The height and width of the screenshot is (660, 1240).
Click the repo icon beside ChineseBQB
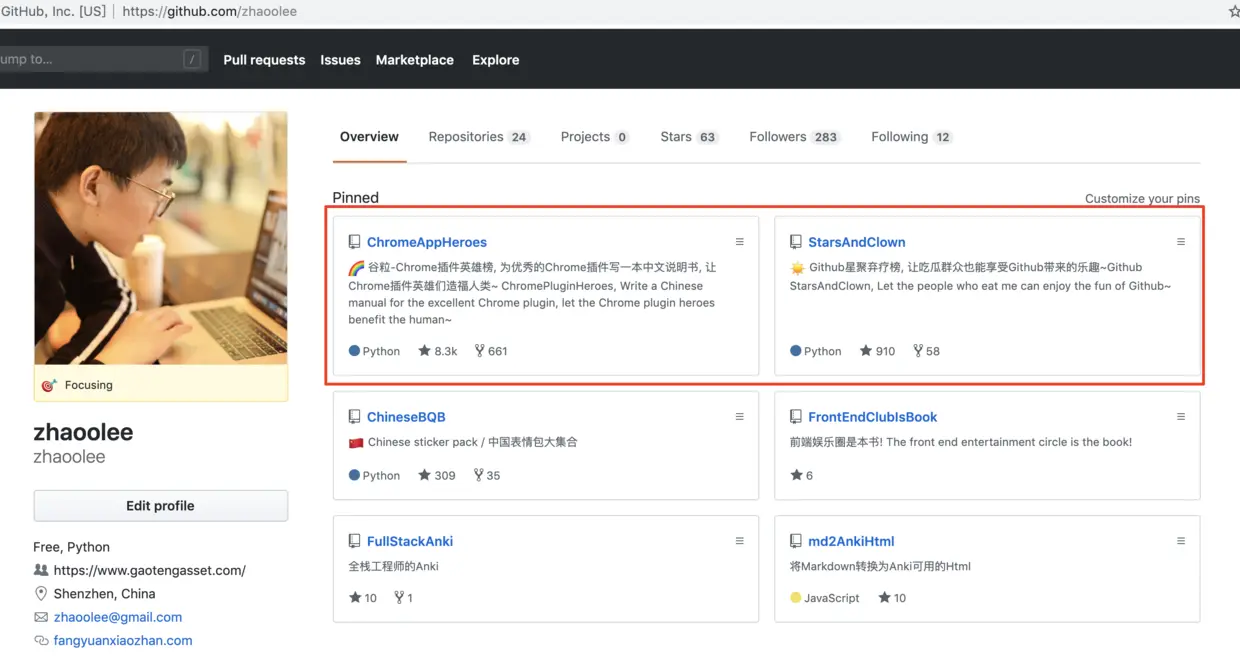click(x=354, y=417)
